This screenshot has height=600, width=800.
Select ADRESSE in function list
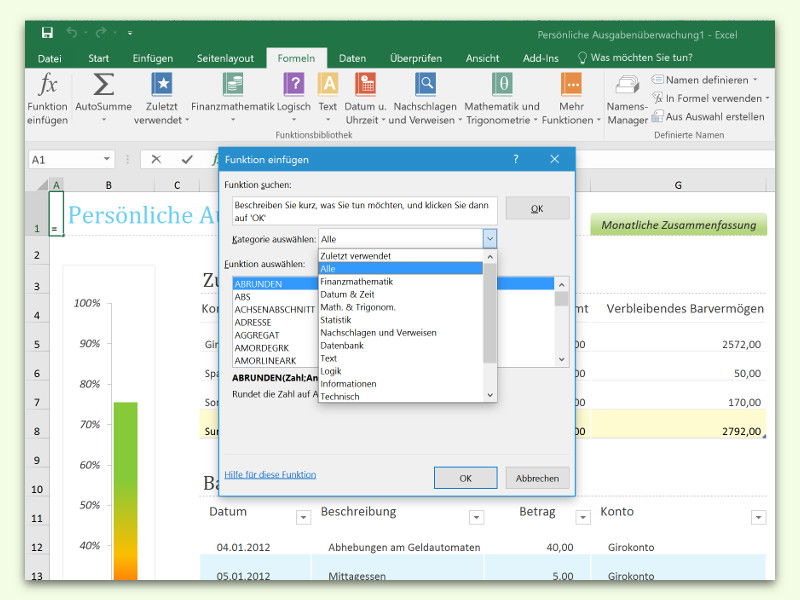pyautogui.click(x=274, y=322)
